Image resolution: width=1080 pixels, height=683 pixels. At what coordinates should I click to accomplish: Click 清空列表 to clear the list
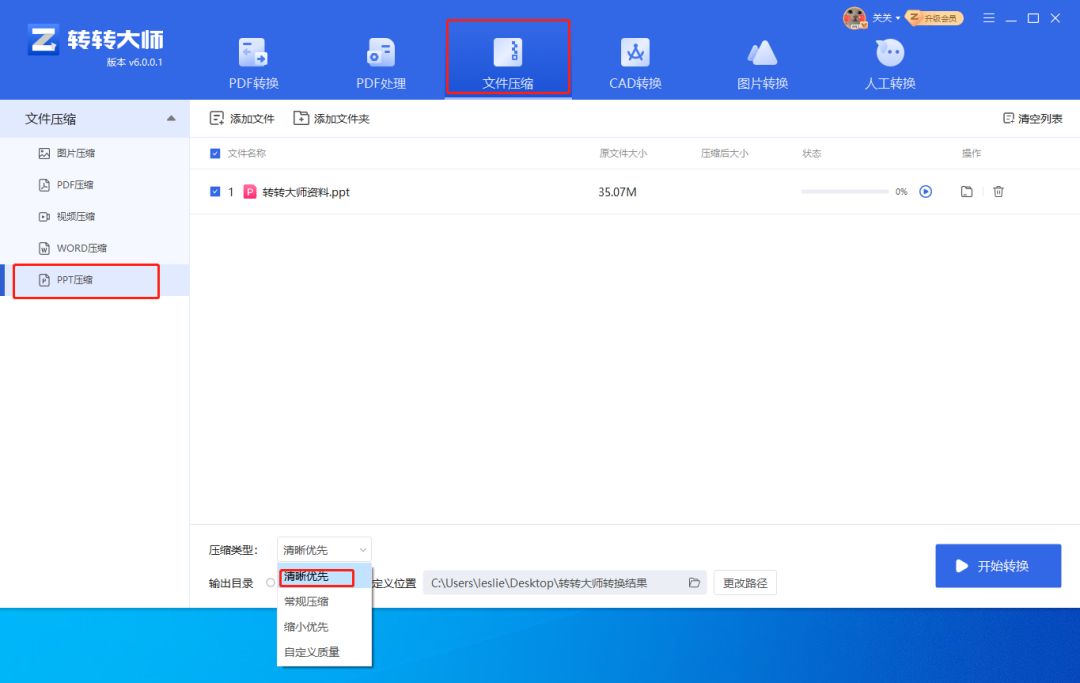coord(1035,118)
